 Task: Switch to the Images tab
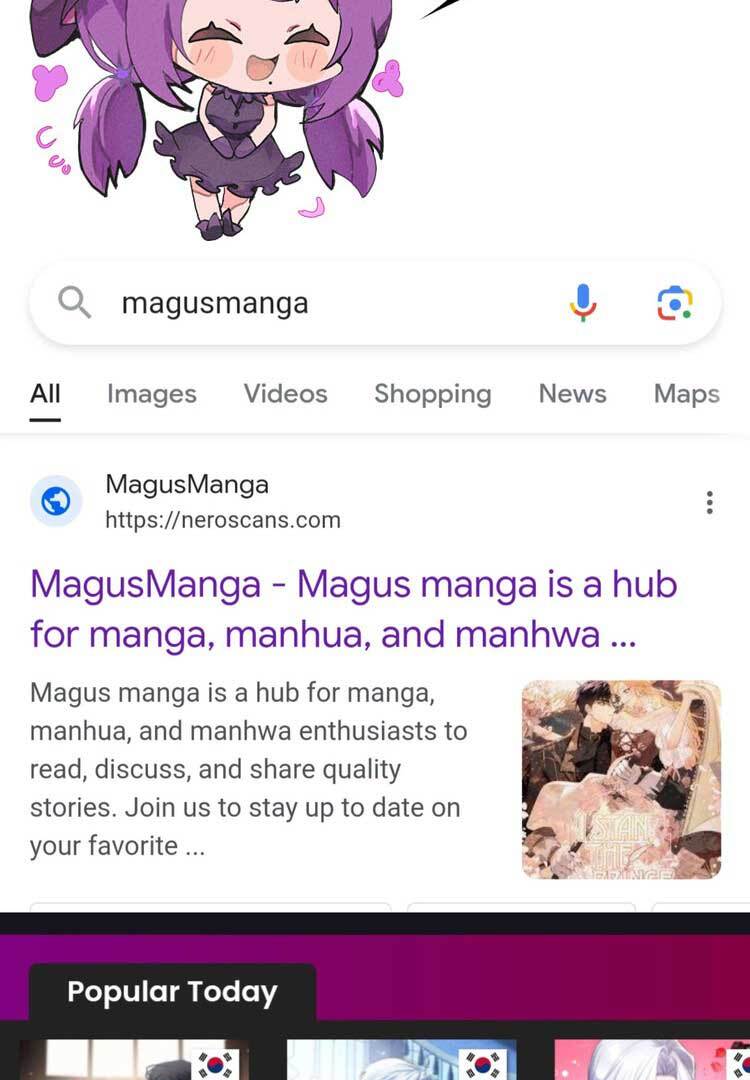152,394
